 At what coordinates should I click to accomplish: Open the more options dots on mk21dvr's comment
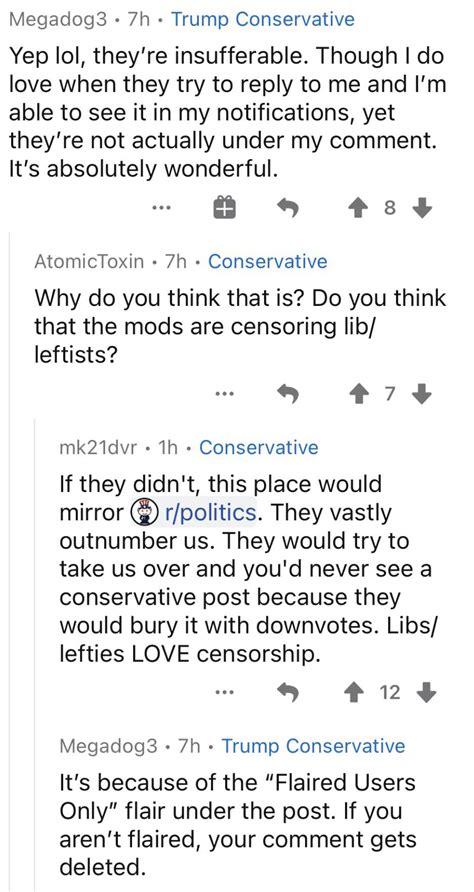(x=225, y=692)
